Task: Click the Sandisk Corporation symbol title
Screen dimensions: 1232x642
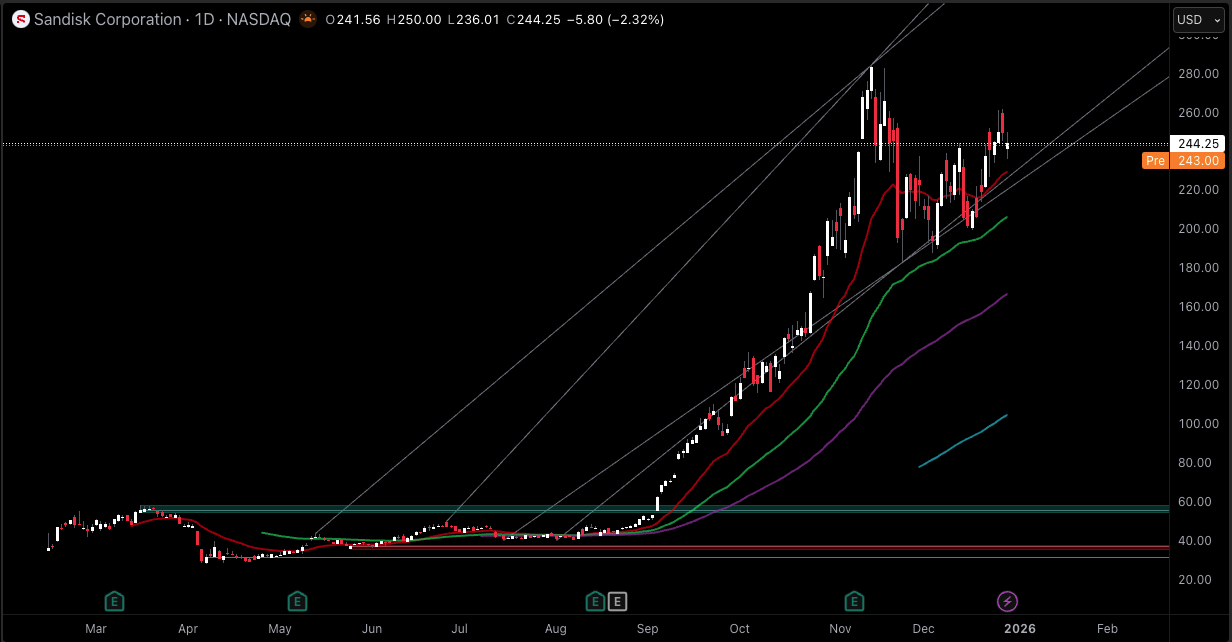Action: 107,20
